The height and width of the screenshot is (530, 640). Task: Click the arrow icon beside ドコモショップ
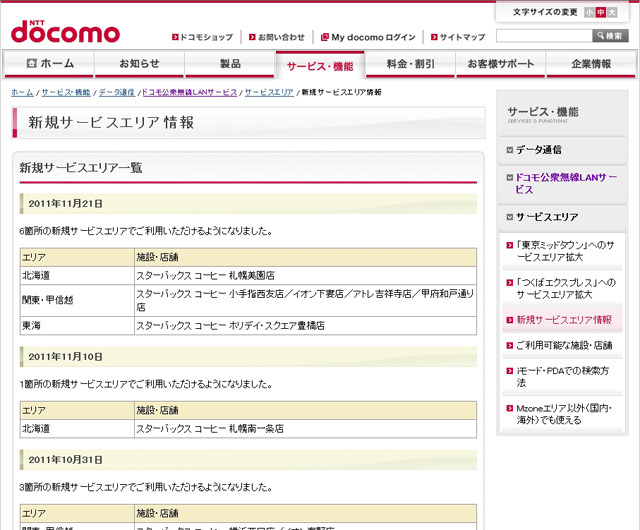[175, 37]
